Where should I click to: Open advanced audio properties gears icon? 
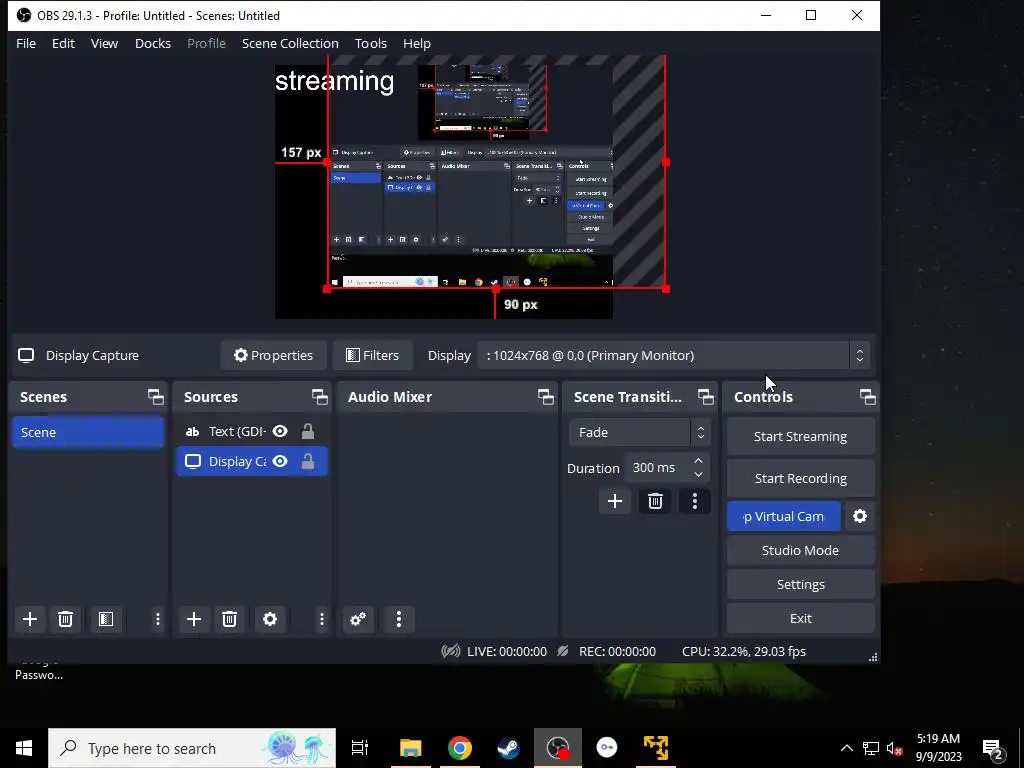click(x=358, y=619)
